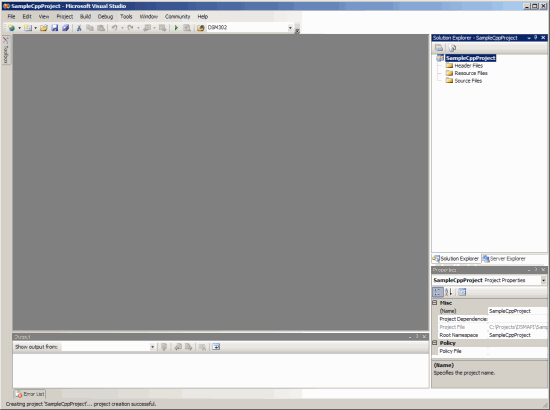Toggle Alphabetical sort in Properties panel
The width and height of the screenshot is (550, 410).
coord(449,292)
